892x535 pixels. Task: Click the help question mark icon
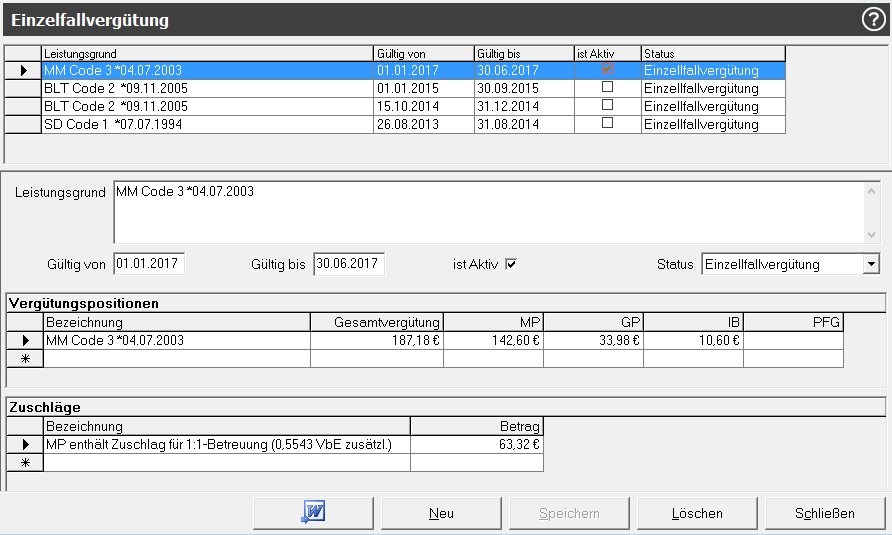(x=873, y=20)
